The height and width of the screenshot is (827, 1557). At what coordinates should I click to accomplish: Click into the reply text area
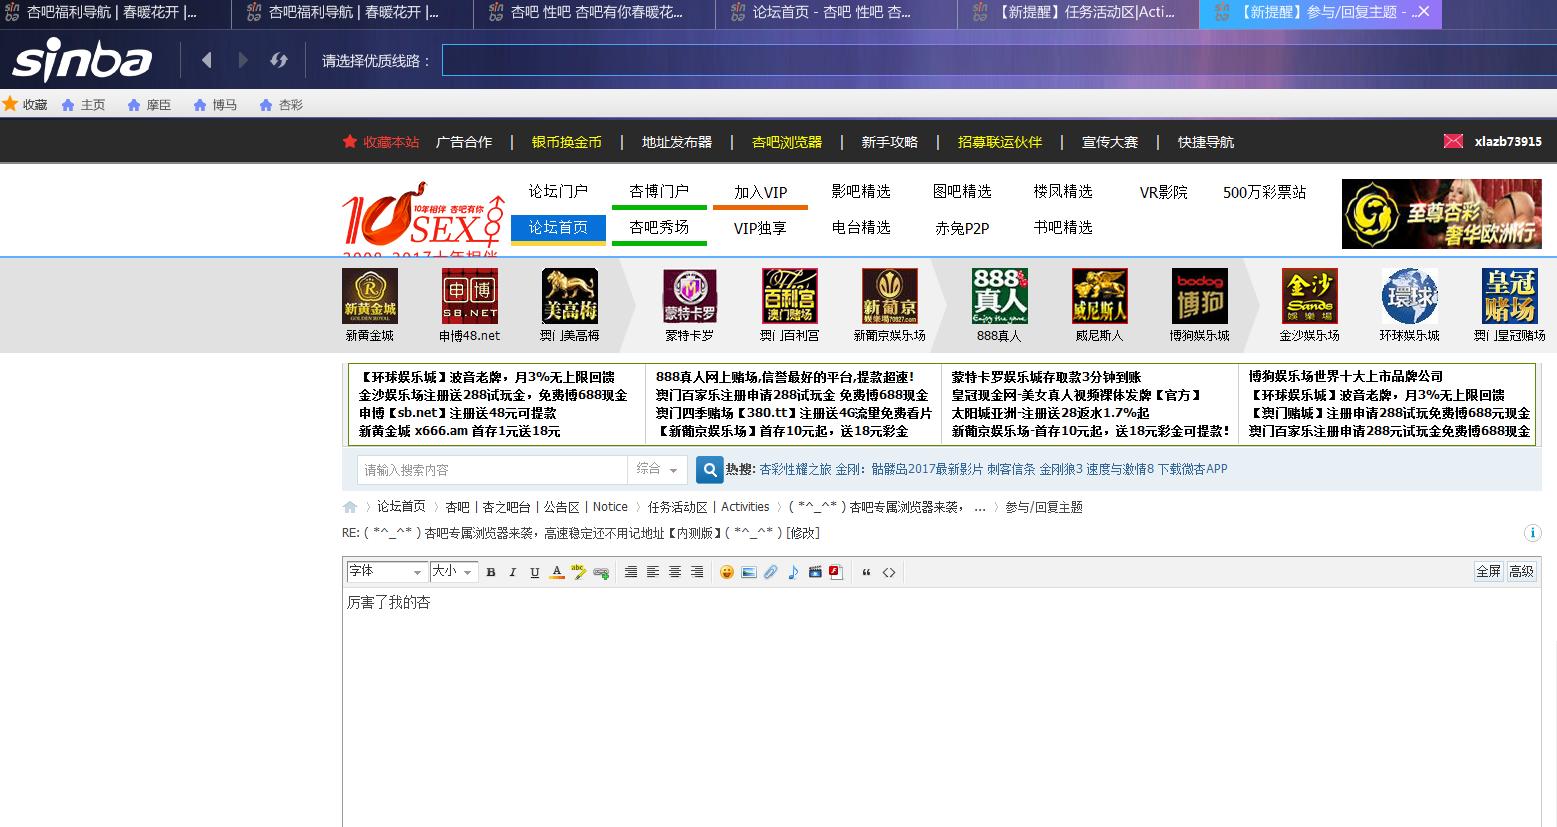pyautogui.click(x=941, y=707)
